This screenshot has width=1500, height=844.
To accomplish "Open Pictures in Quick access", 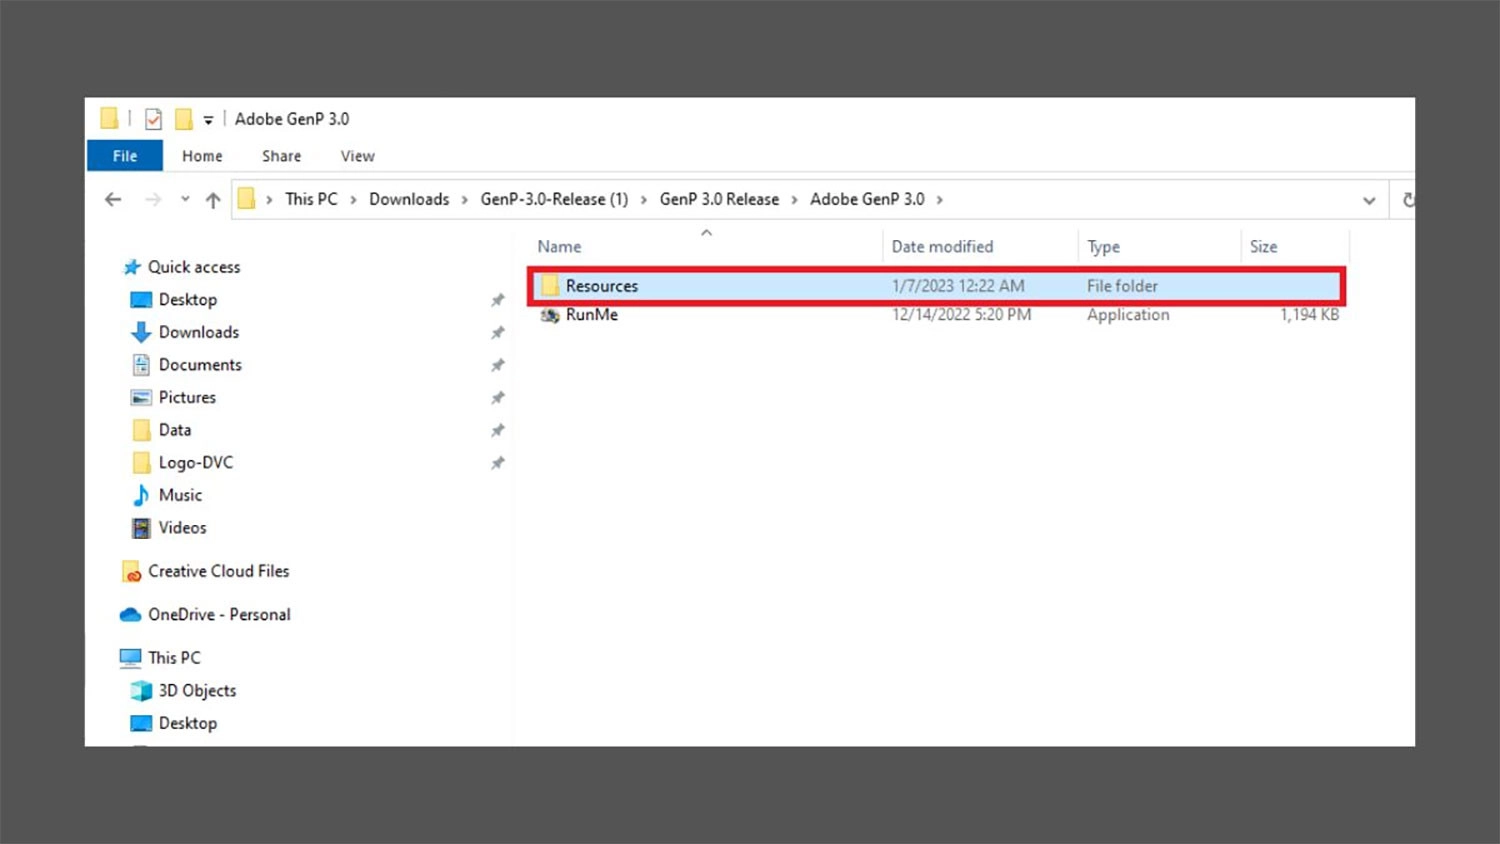I will click(x=187, y=397).
